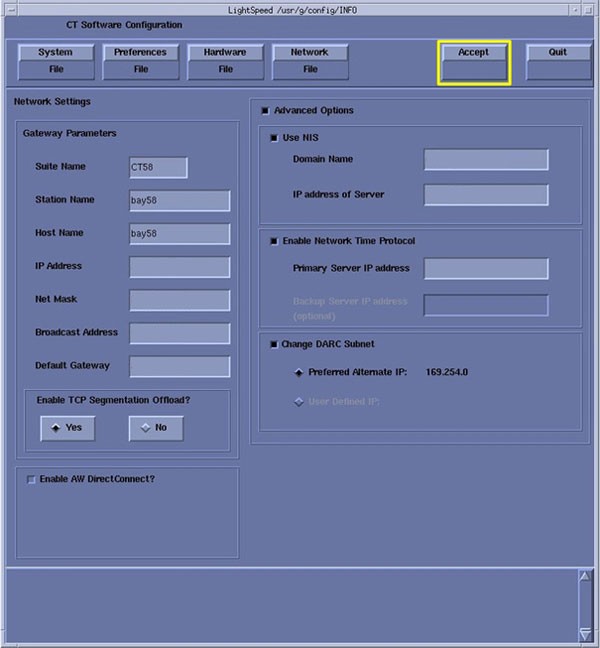Click the NIS Domain Name field
Viewport: 600px width, 648px height.
click(x=486, y=160)
